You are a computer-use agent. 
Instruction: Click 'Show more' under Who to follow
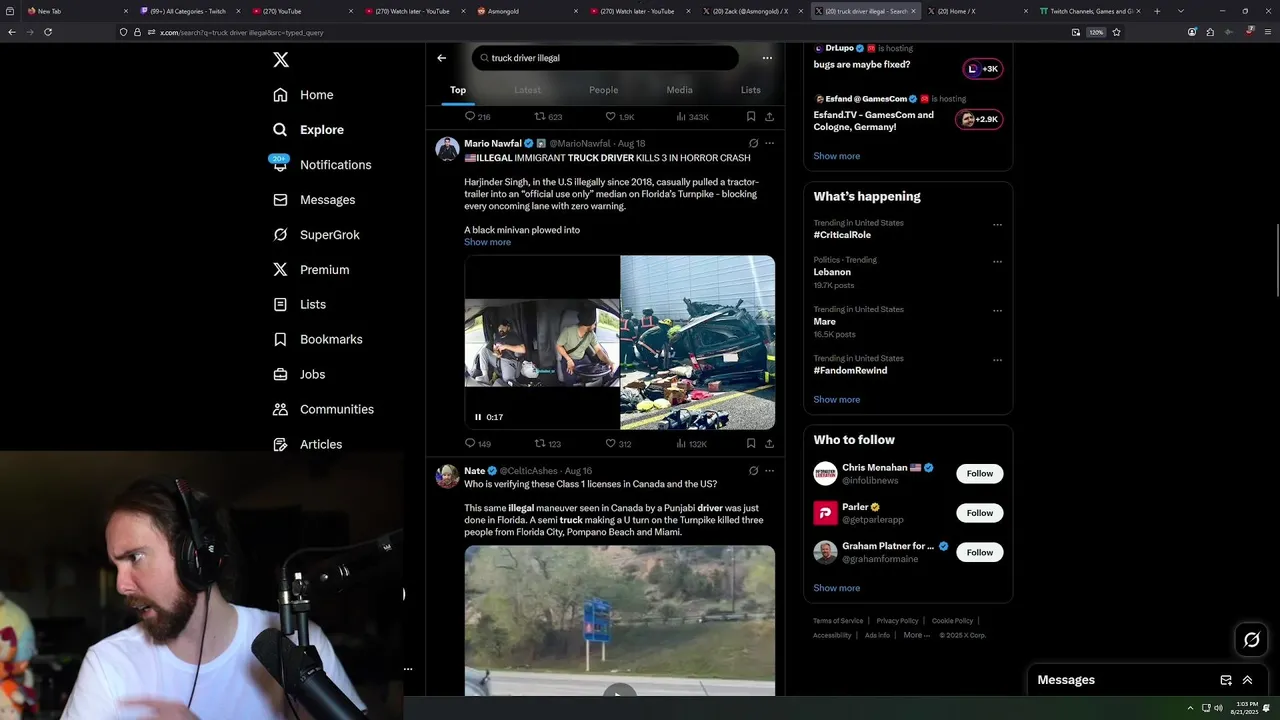836,588
